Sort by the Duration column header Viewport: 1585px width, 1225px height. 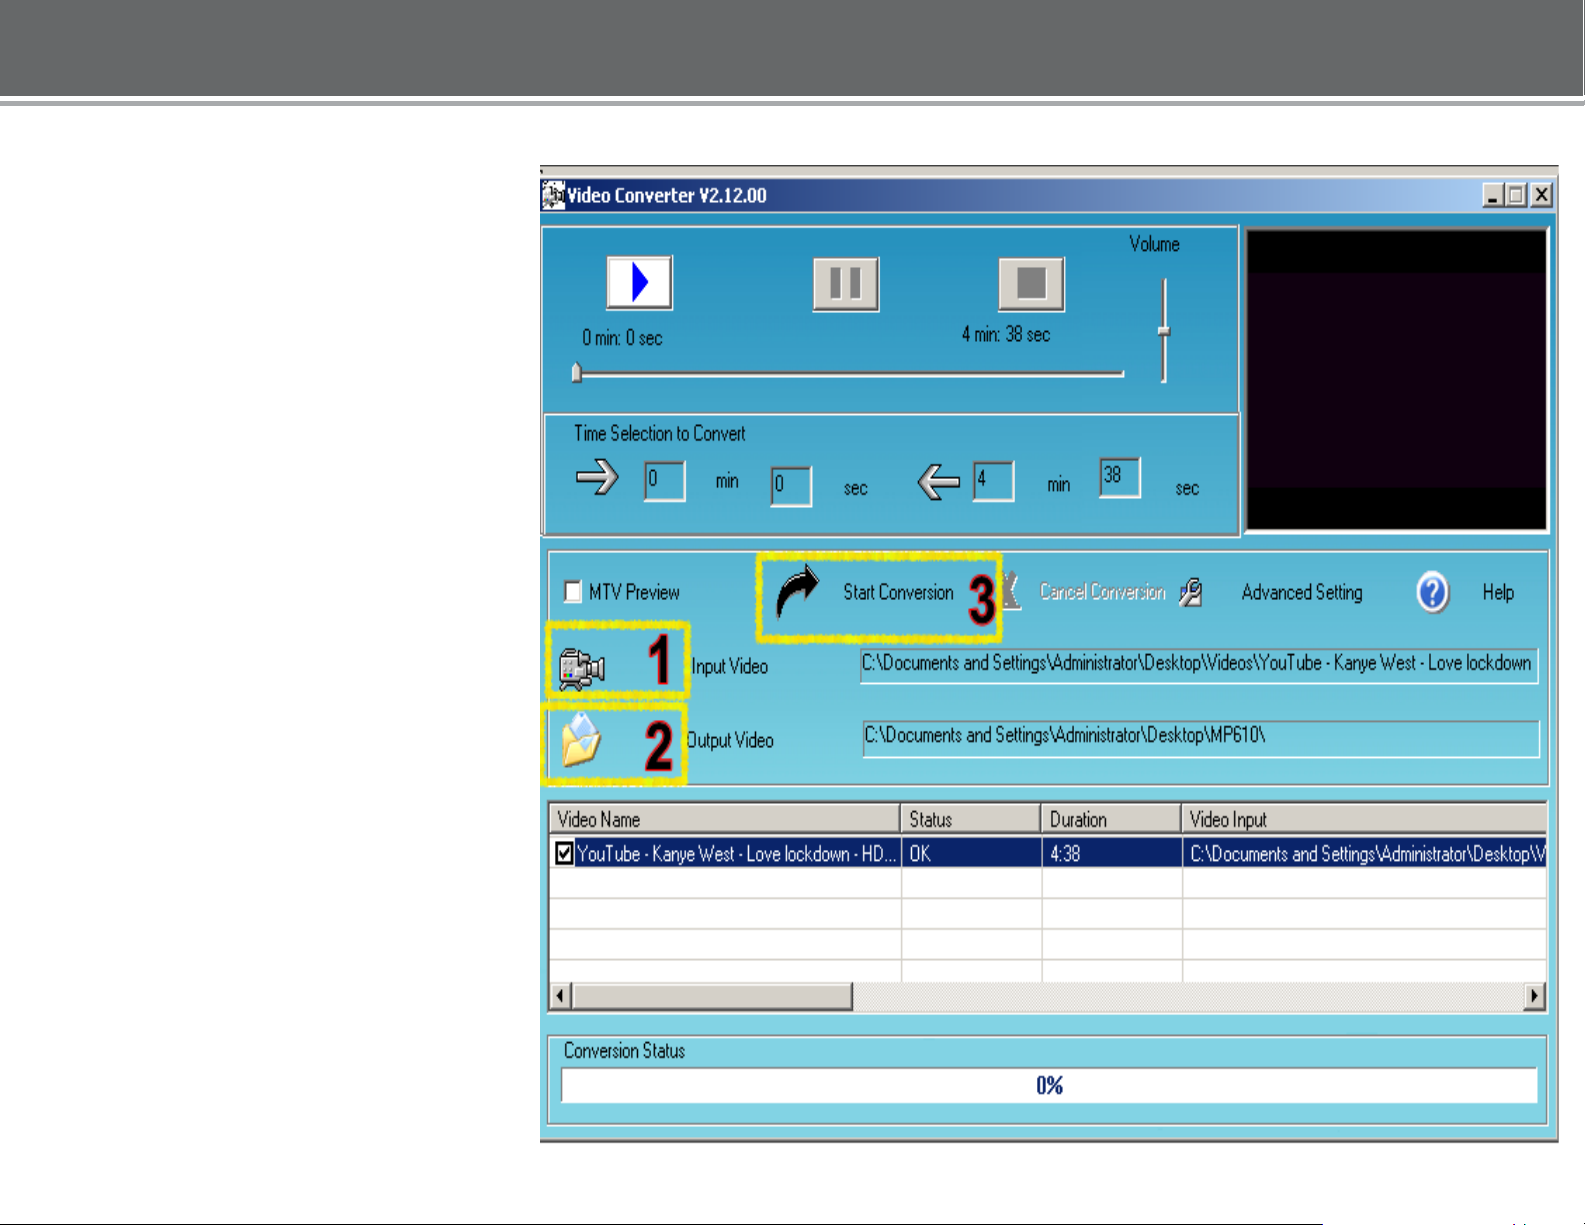[1111, 819]
